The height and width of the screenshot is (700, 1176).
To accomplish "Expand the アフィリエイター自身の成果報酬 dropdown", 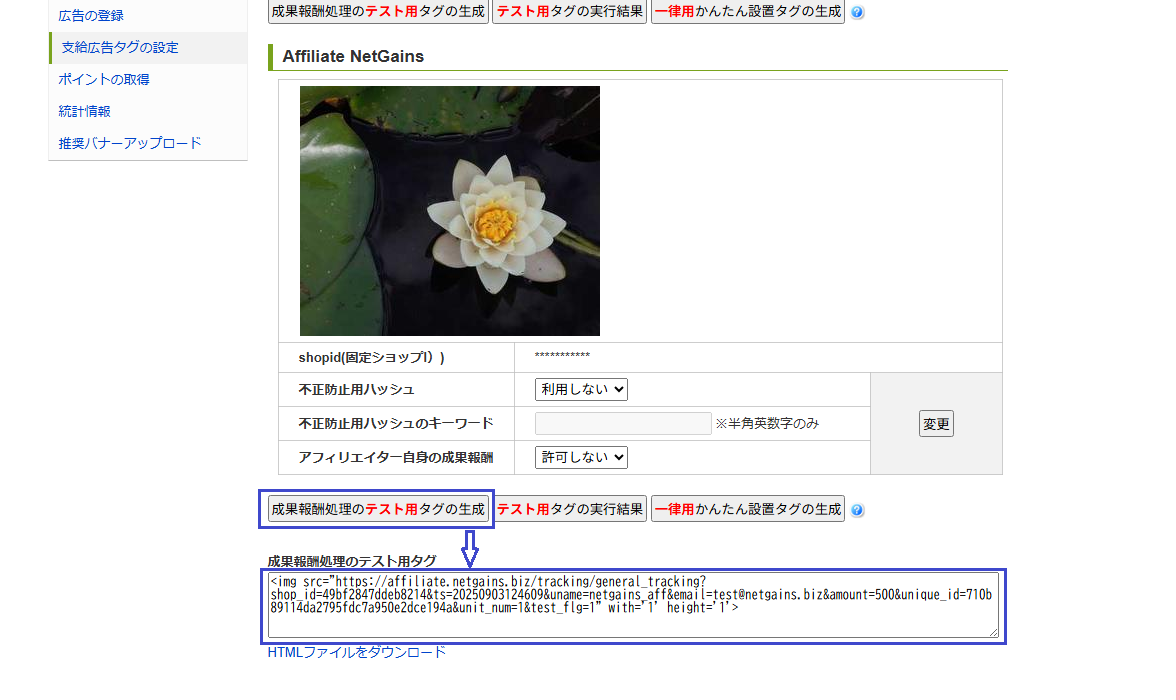I will (x=581, y=457).
